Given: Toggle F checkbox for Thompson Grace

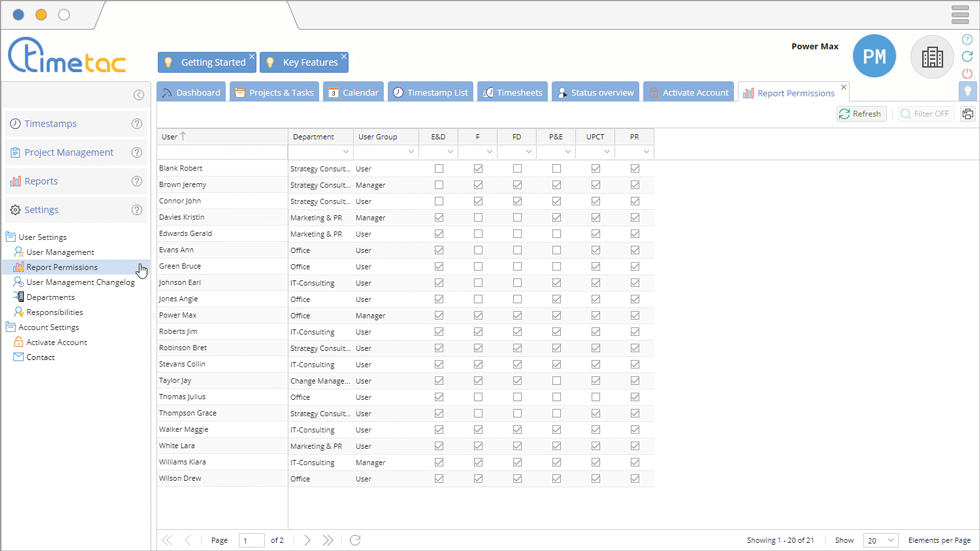Looking at the screenshot, I should 478,413.
